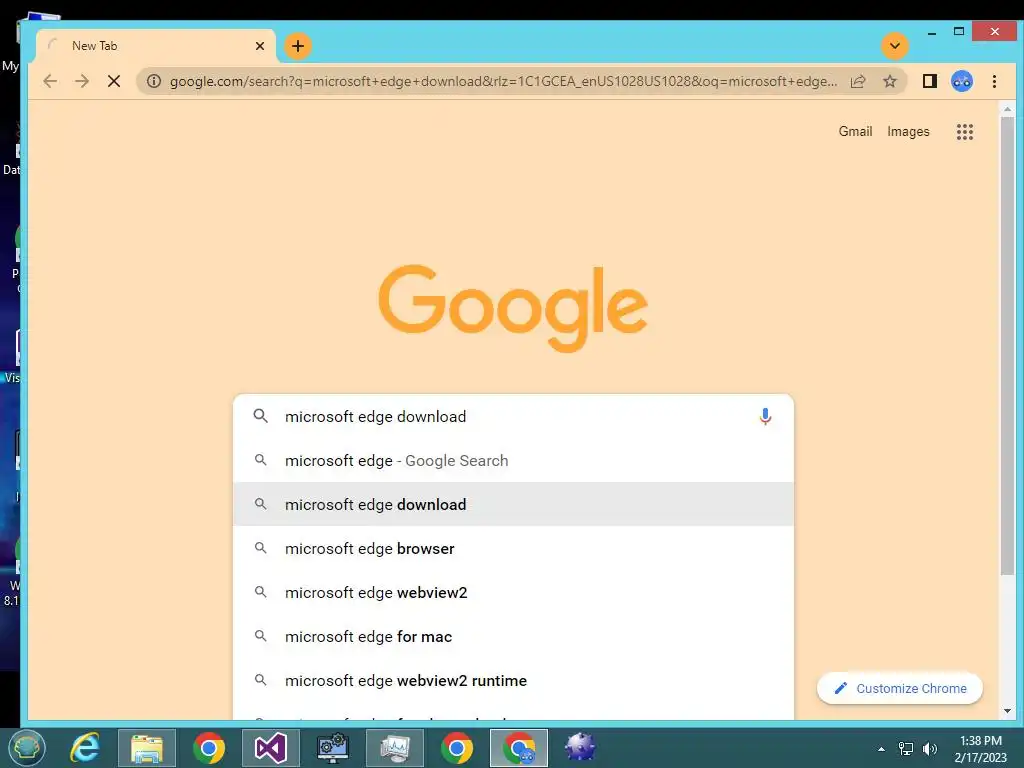View site information icon in address bar

(x=153, y=82)
